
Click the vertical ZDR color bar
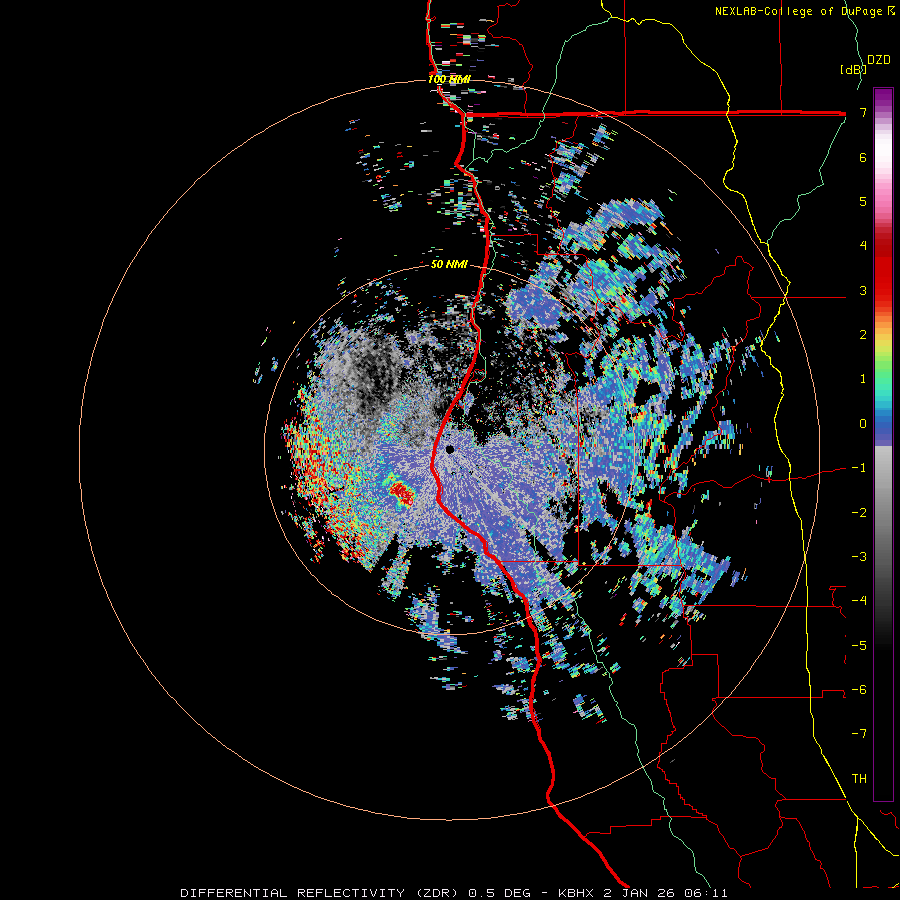click(883, 444)
